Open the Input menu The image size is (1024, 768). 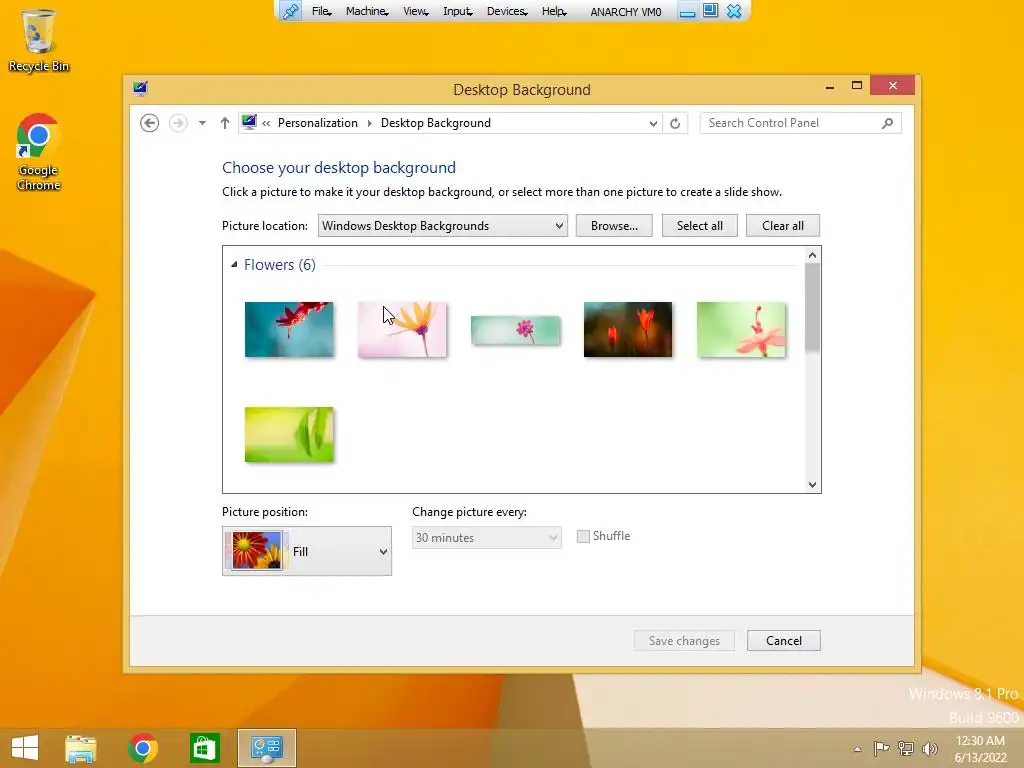pos(457,11)
